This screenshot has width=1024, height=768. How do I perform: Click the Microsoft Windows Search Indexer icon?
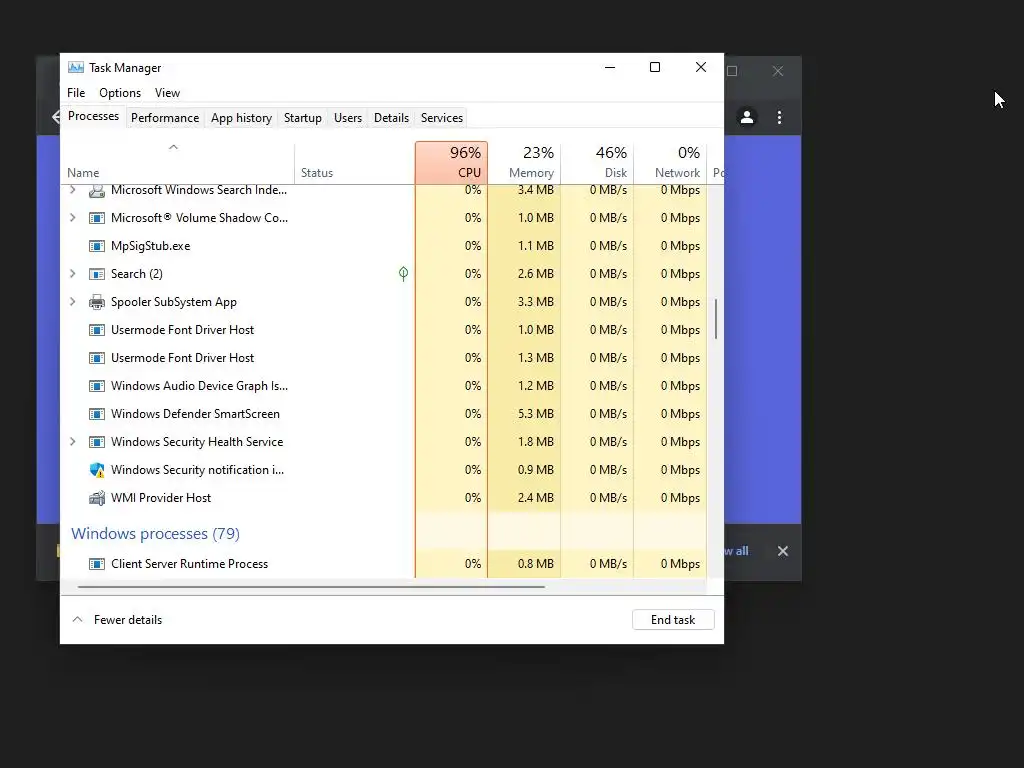[97, 191]
